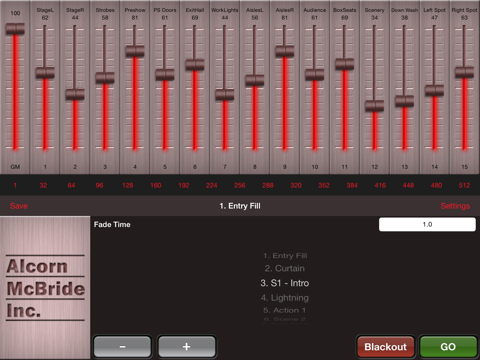Jump to channel bank 192
Screen dimensions: 480x360
[184, 185]
